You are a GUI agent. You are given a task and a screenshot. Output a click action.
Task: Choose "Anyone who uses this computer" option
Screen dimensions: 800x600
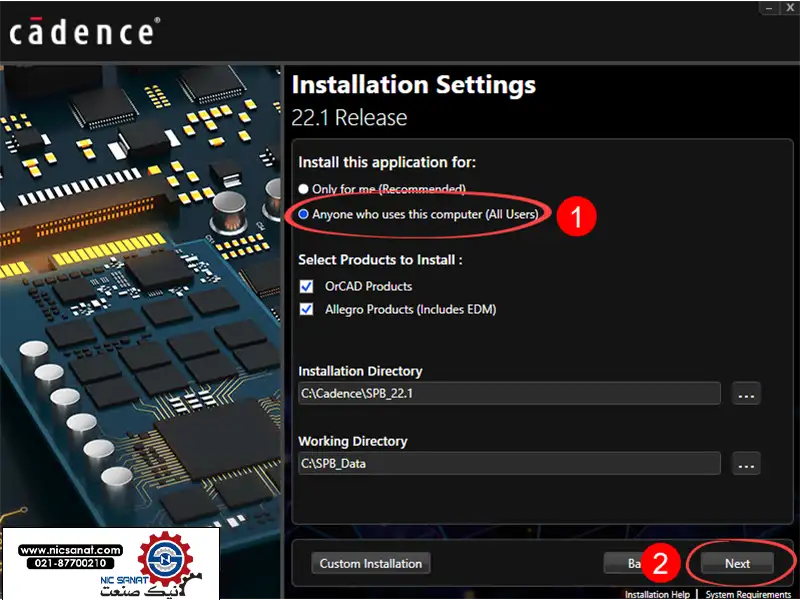tap(304, 214)
